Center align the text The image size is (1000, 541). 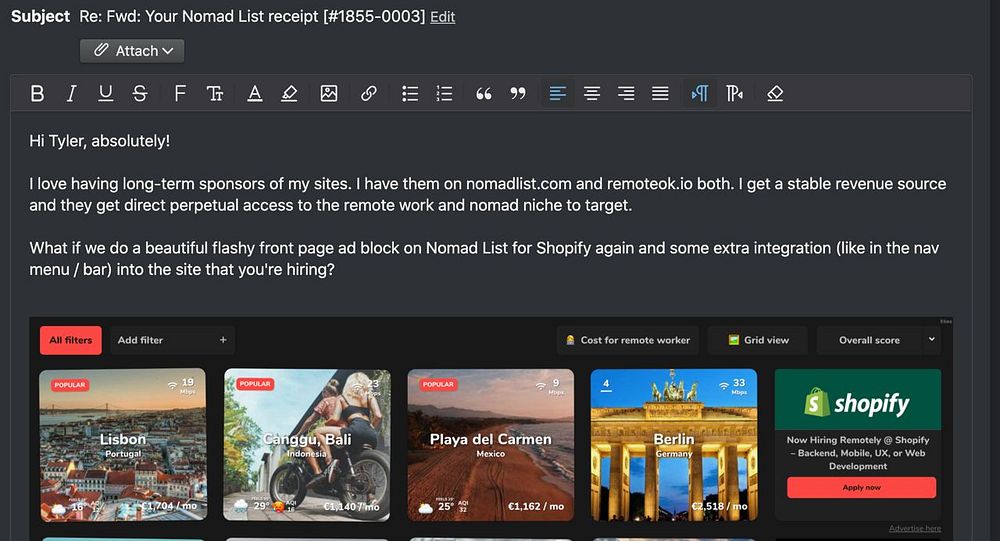coord(592,94)
